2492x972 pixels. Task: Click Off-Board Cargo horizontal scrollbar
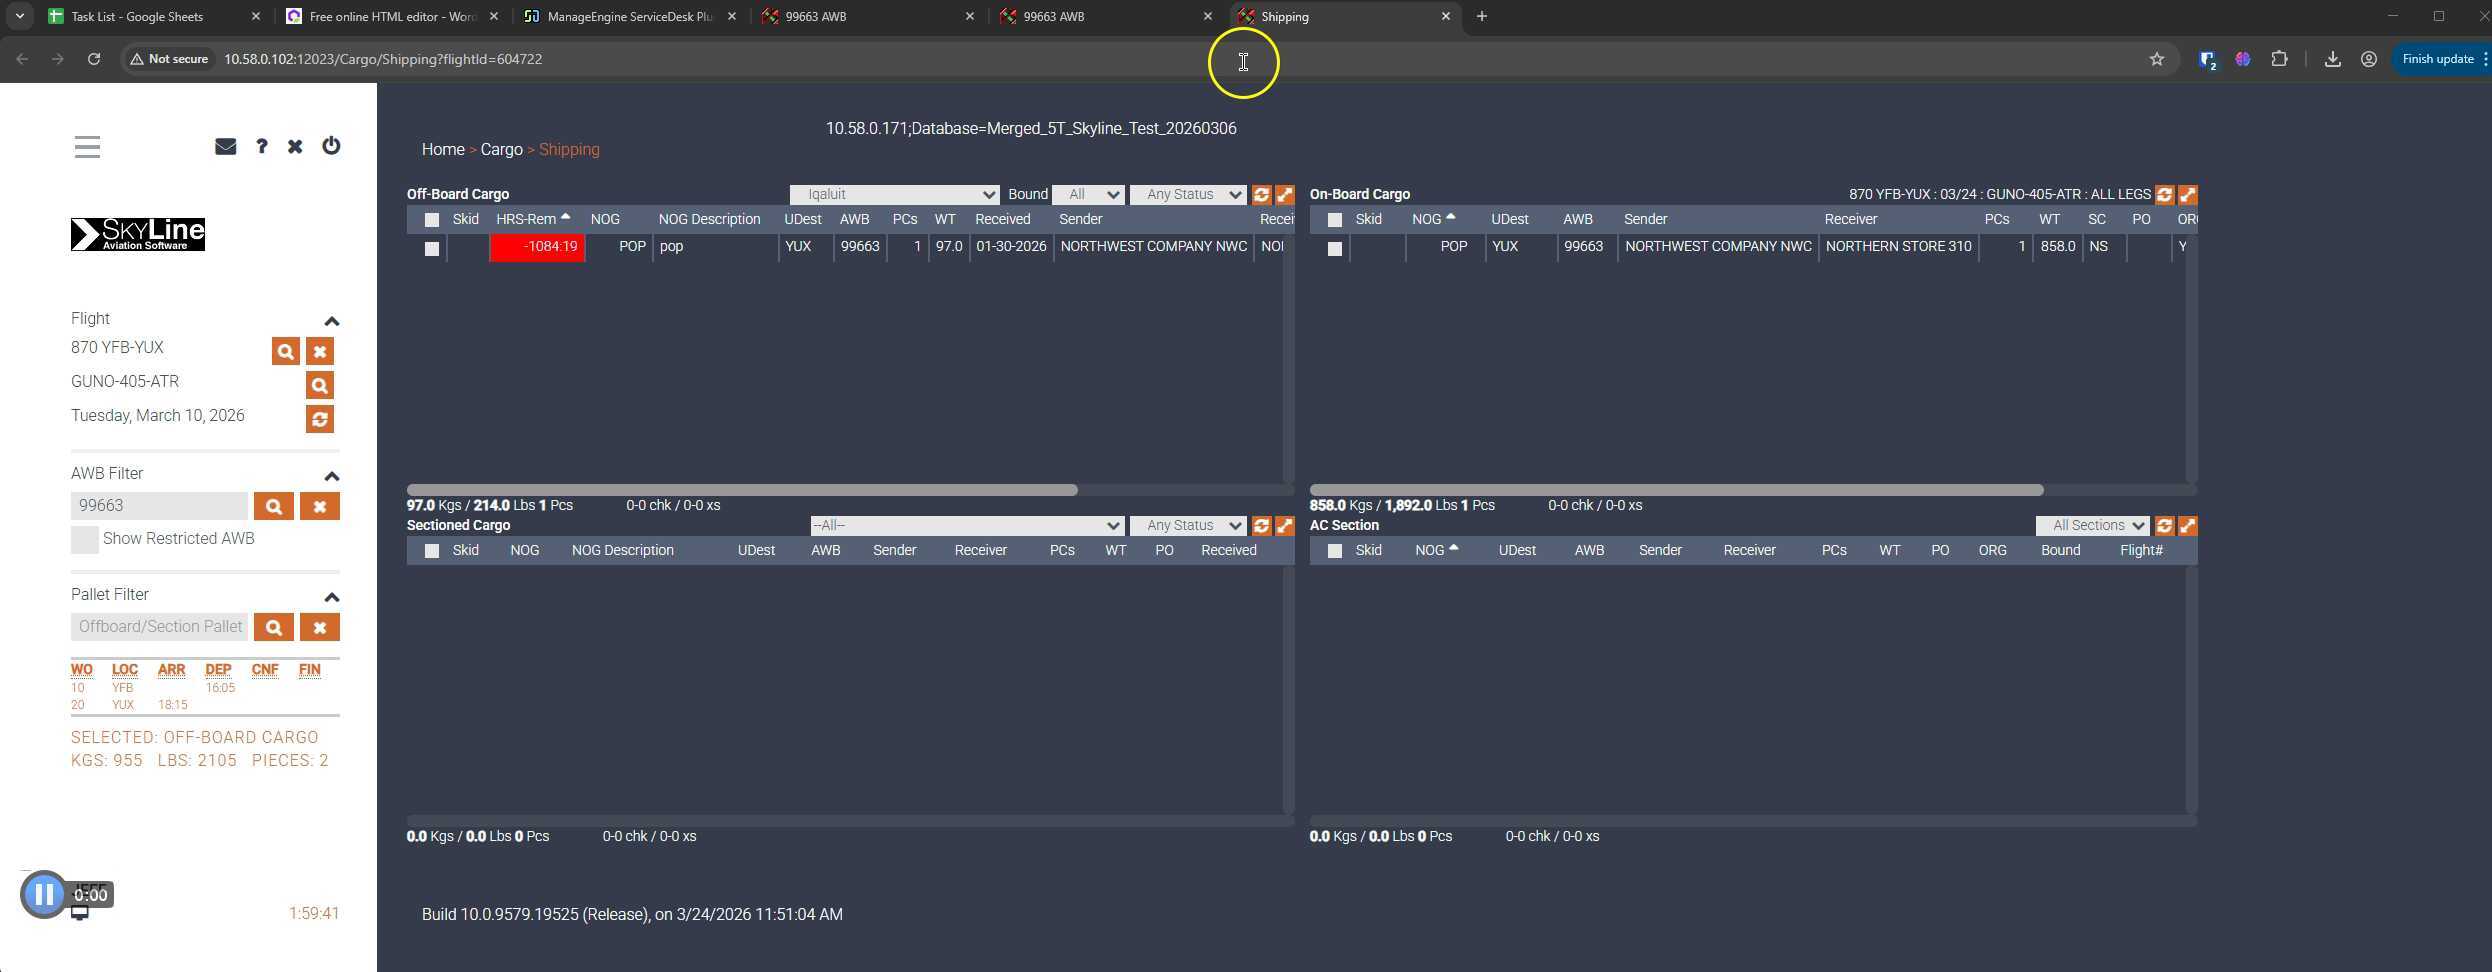(742, 491)
